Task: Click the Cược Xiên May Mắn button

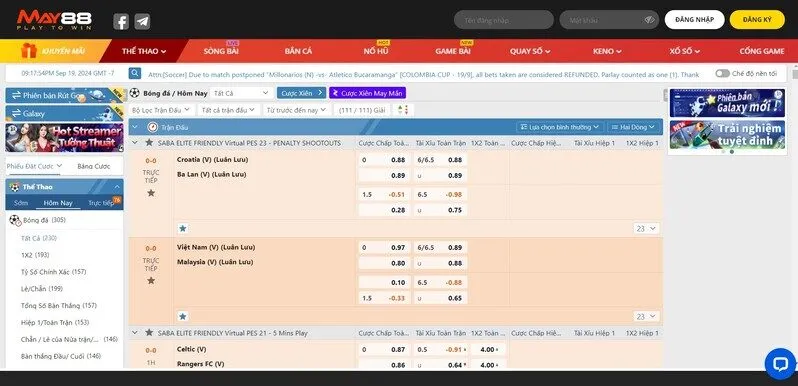Action: [x=367, y=93]
